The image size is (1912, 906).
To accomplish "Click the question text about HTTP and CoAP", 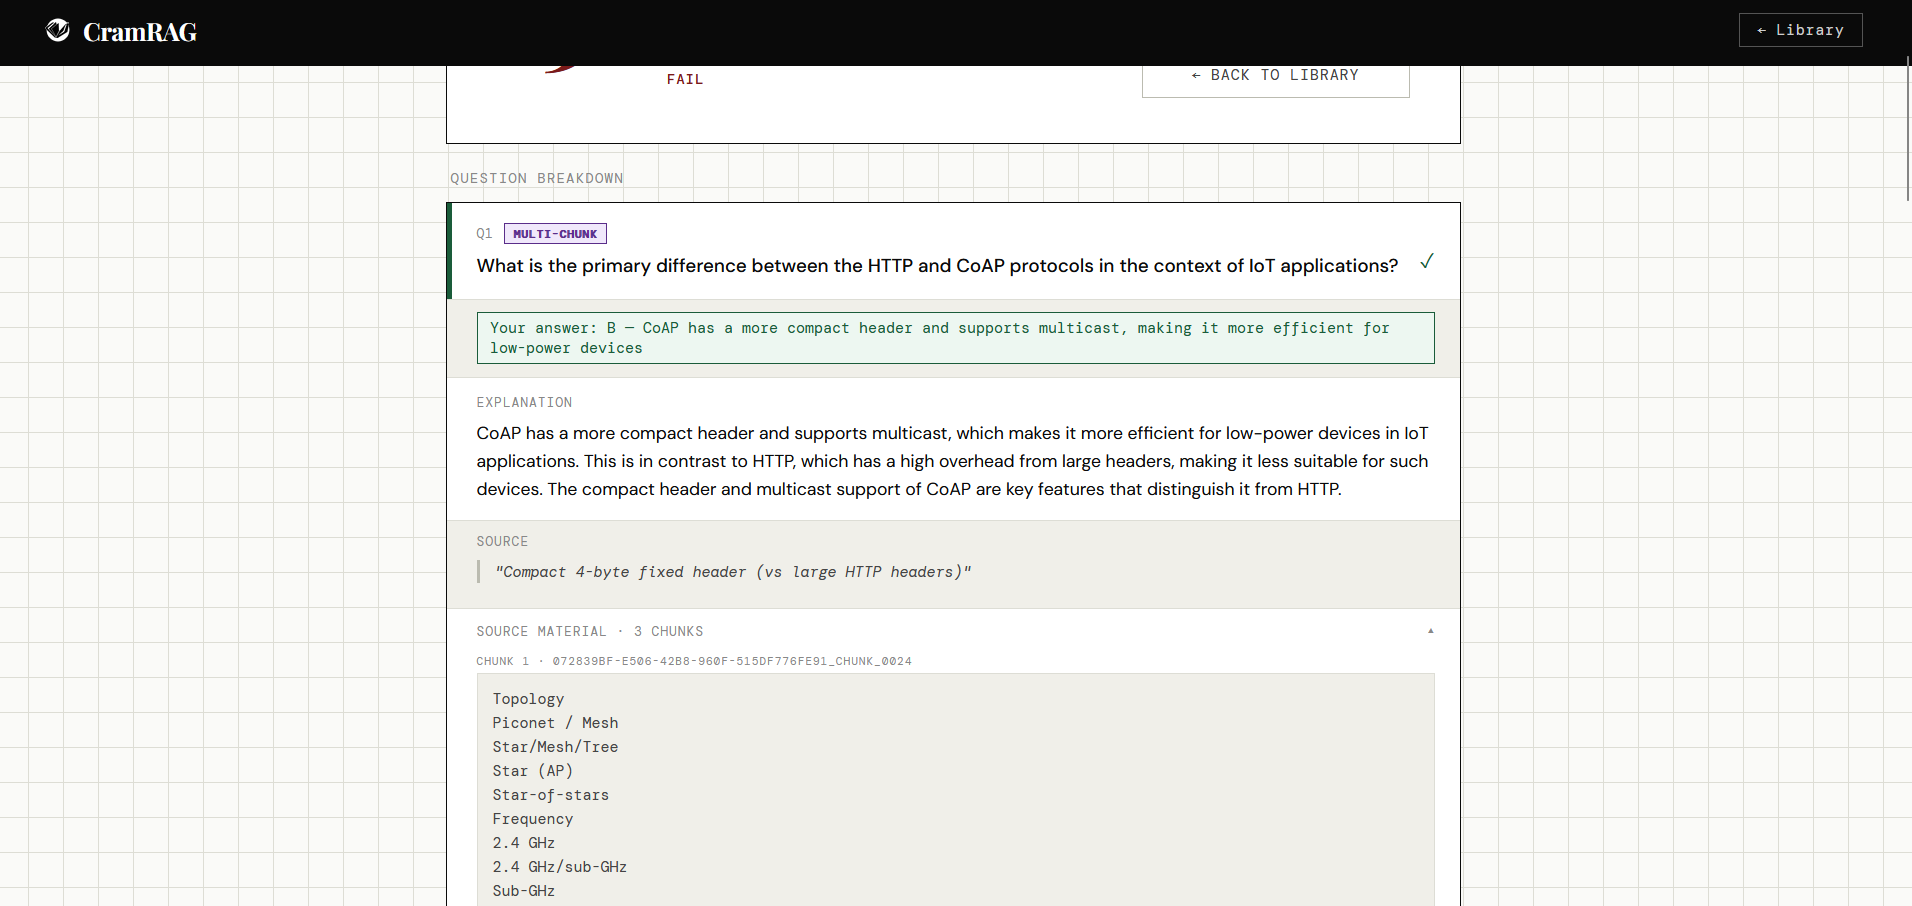I will point(937,266).
